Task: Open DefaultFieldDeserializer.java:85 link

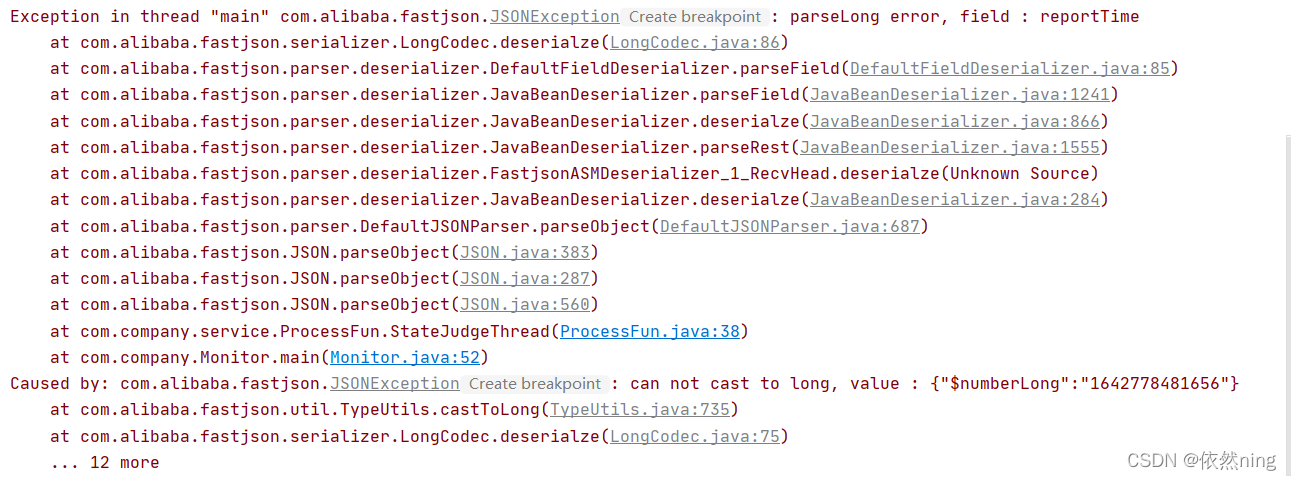Action: (1010, 68)
